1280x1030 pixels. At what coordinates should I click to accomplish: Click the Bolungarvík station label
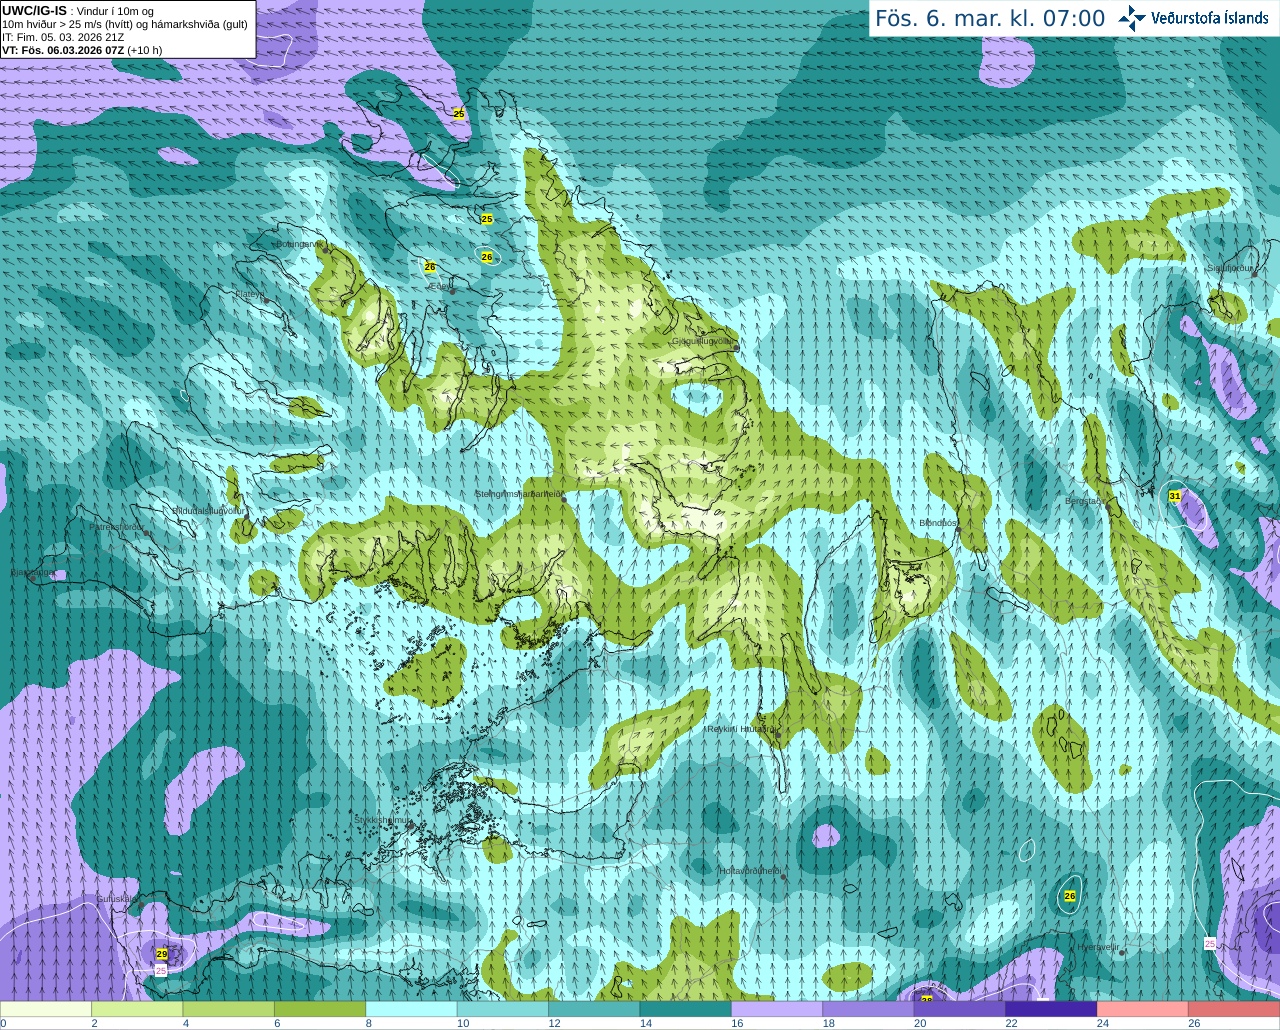tap(299, 244)
